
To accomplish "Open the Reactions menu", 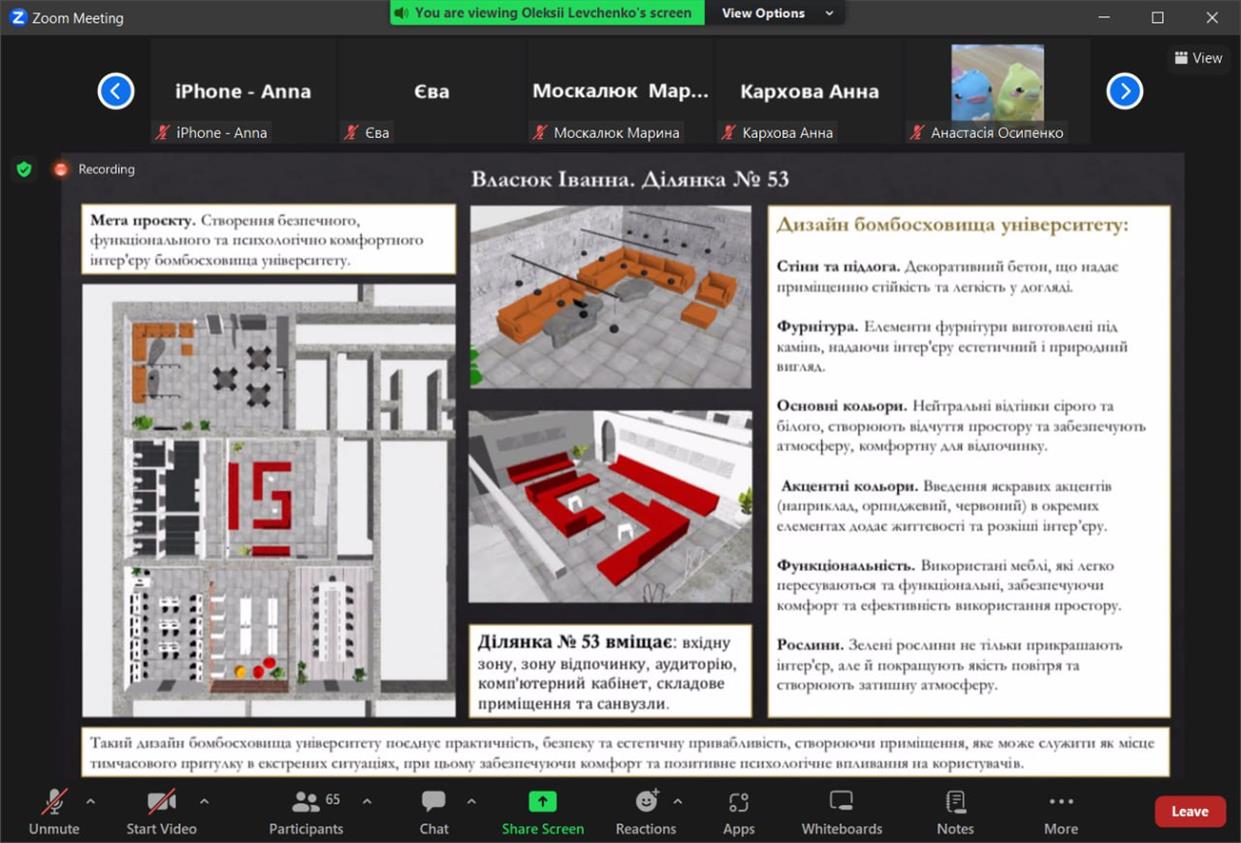I will click(646, 811).
